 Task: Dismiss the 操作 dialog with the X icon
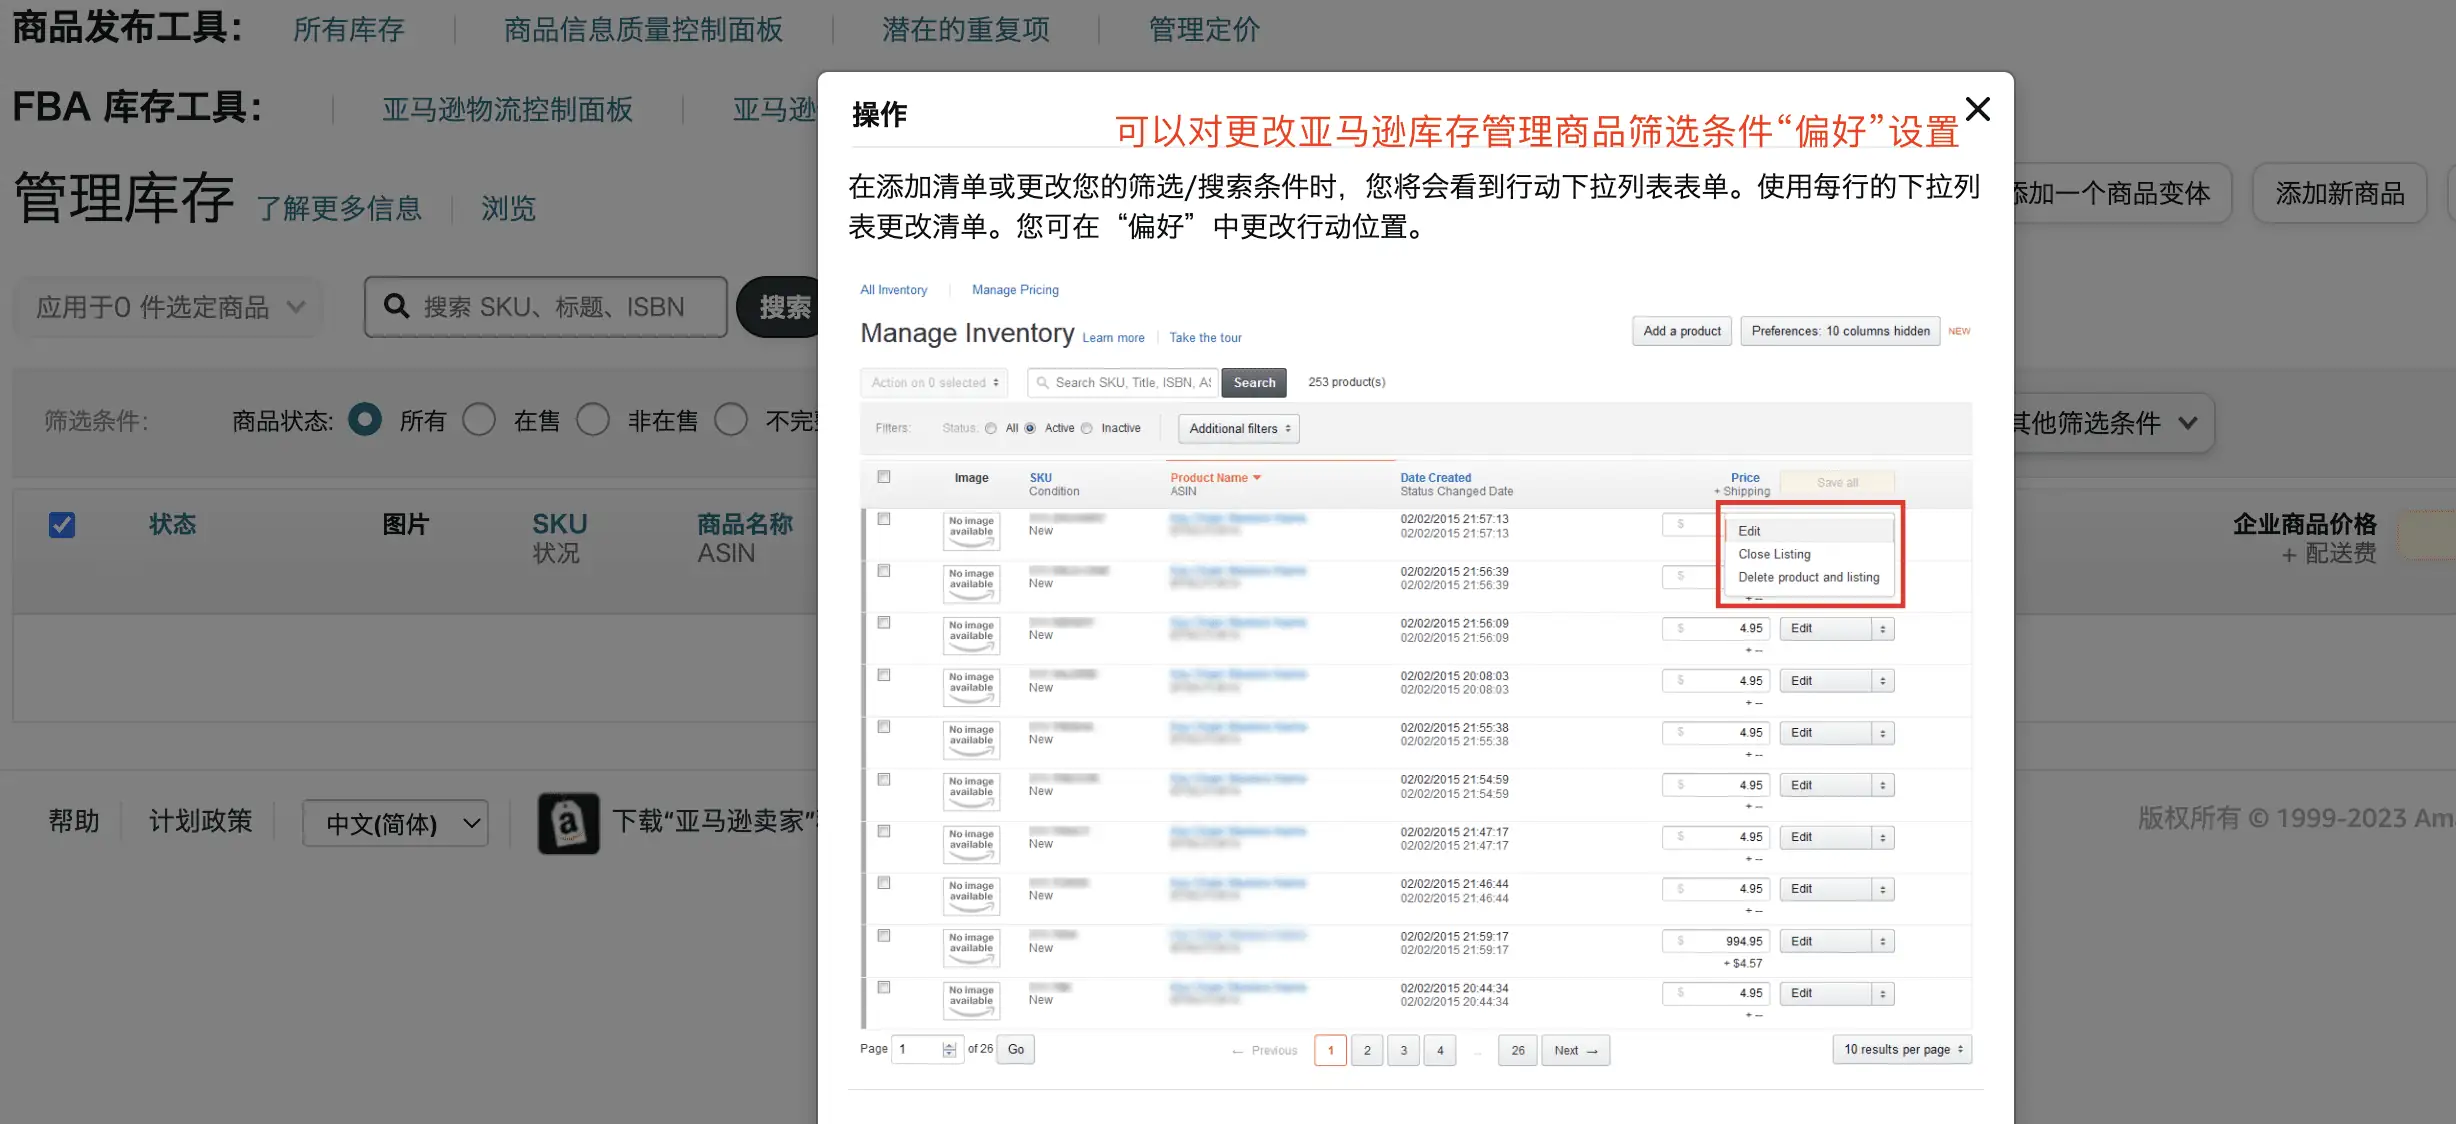1976,109
